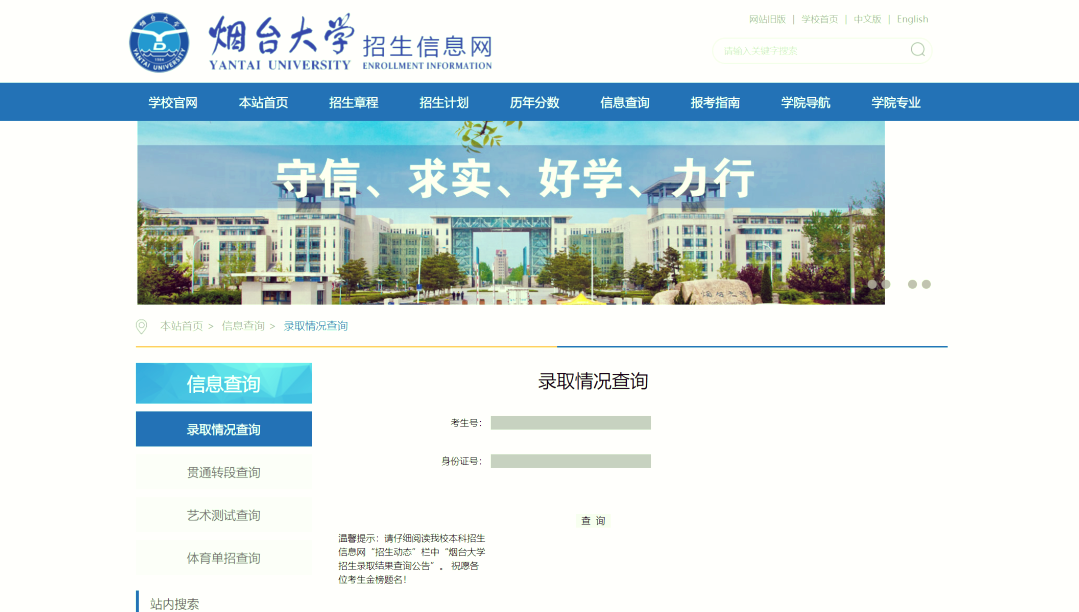Image resolution: width=1079 pixels, height=612 pixels.
Task: Click the search magnifier icon
Action: (917, 49)
